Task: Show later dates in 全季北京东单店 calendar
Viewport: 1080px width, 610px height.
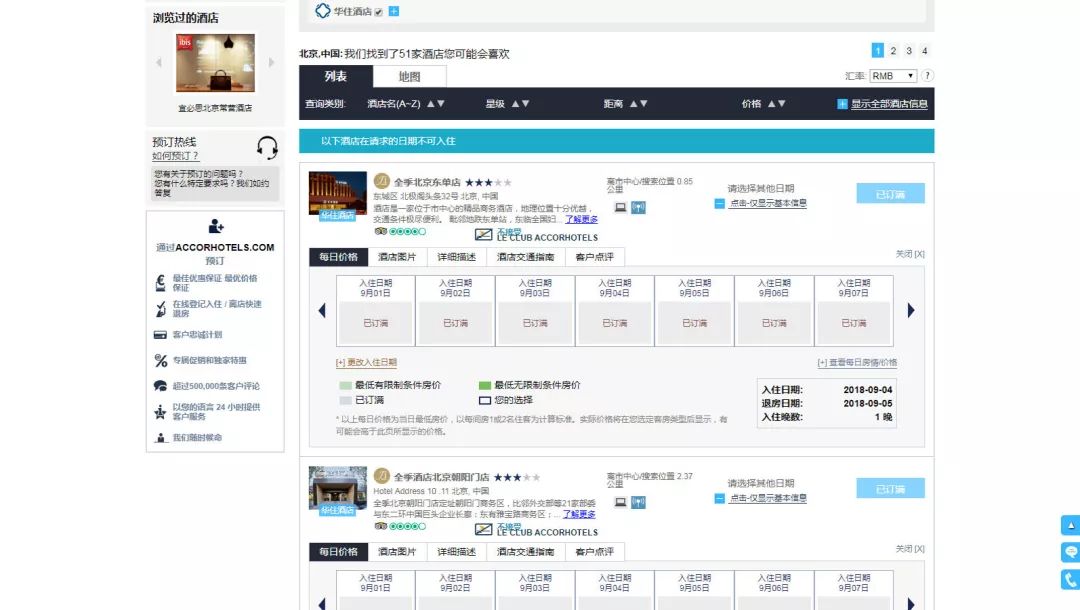Action: click(911, 311)
